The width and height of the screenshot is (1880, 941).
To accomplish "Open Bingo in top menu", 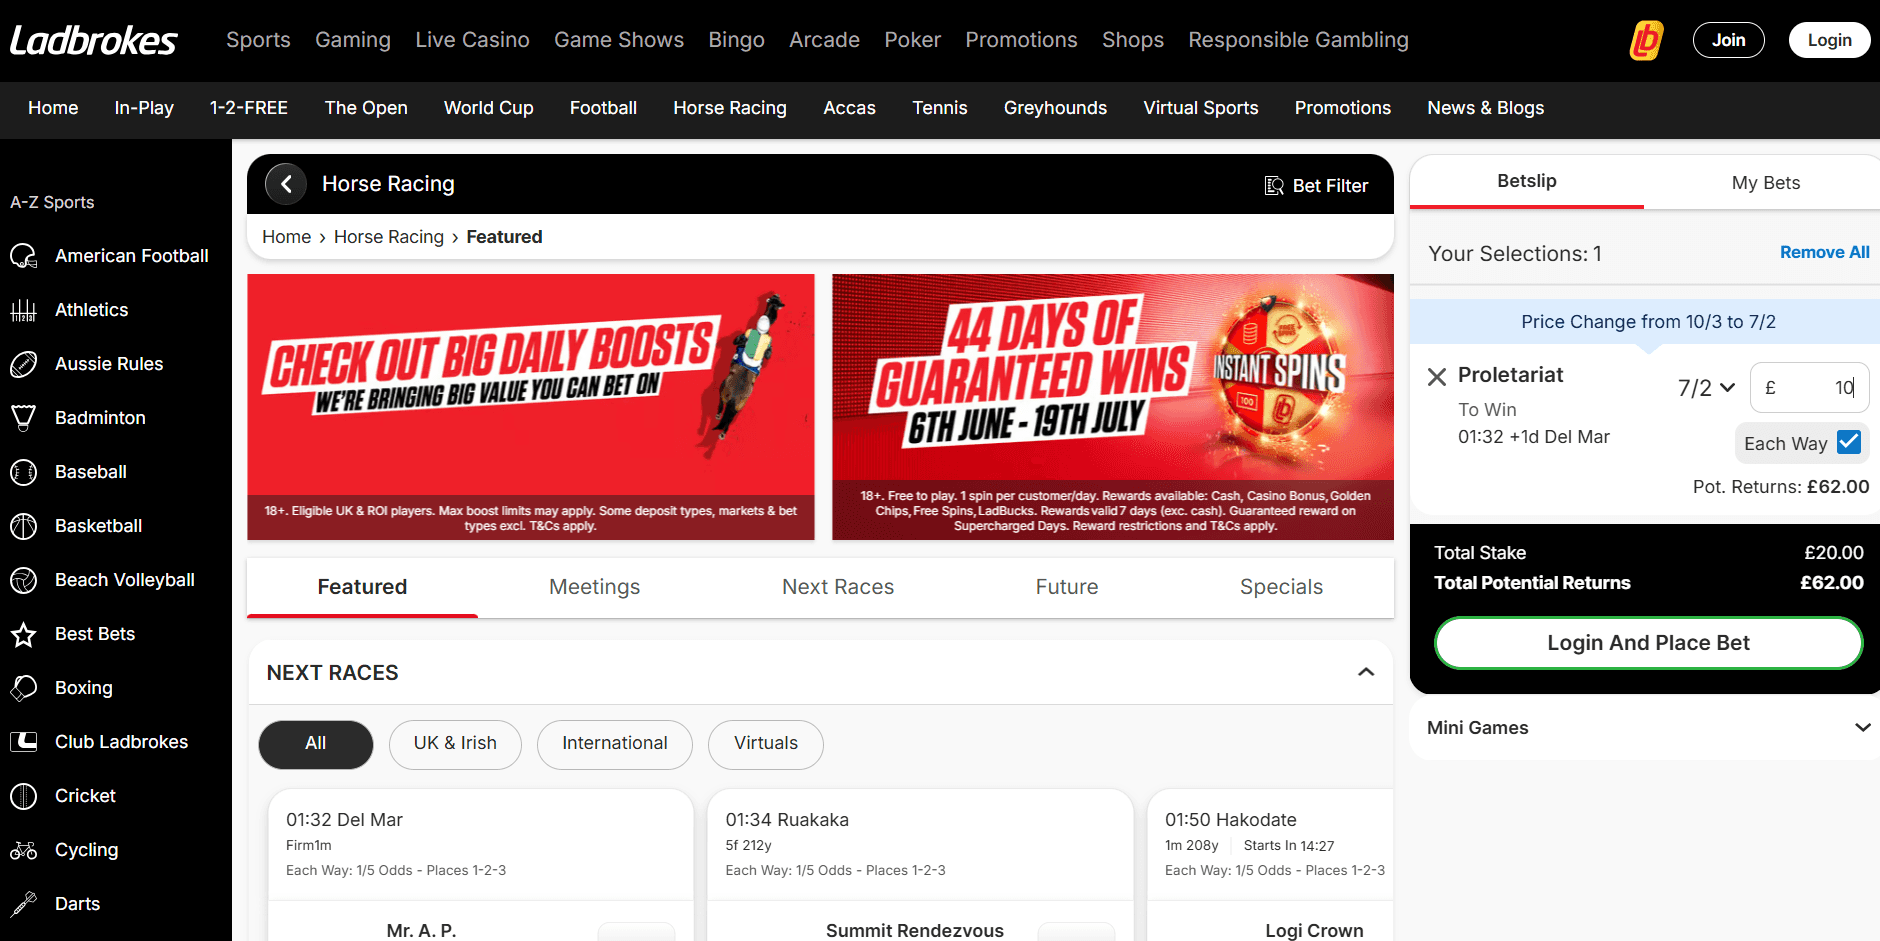I will click(736, 40).
